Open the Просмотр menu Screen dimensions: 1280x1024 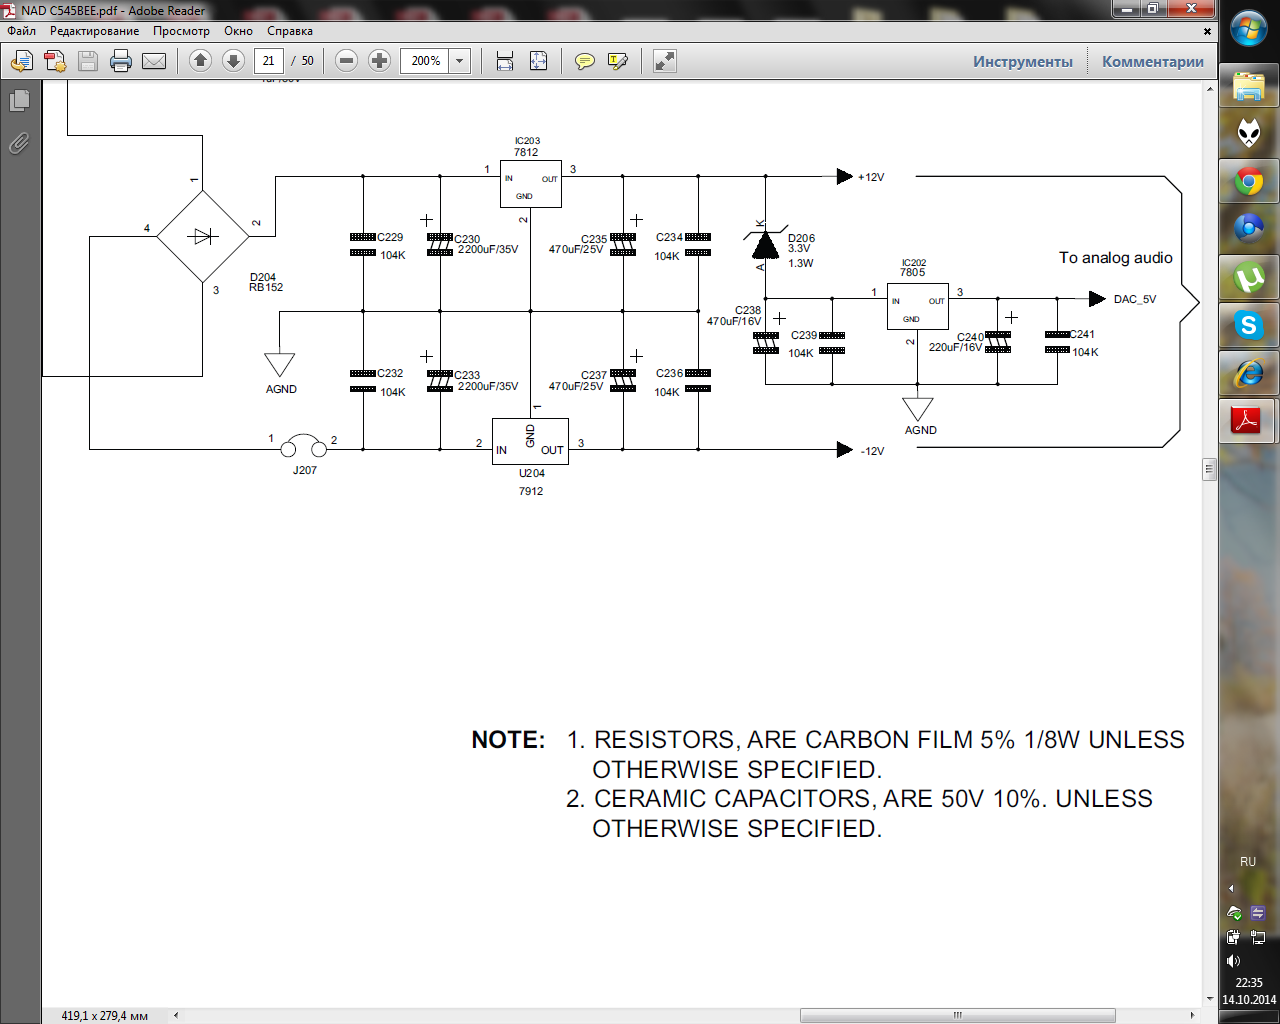(181, 31)
